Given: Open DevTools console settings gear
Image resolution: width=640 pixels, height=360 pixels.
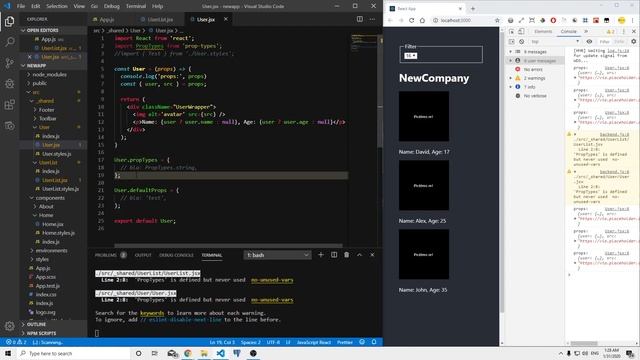Looking at the screenshot, I should tap(633, 42).
